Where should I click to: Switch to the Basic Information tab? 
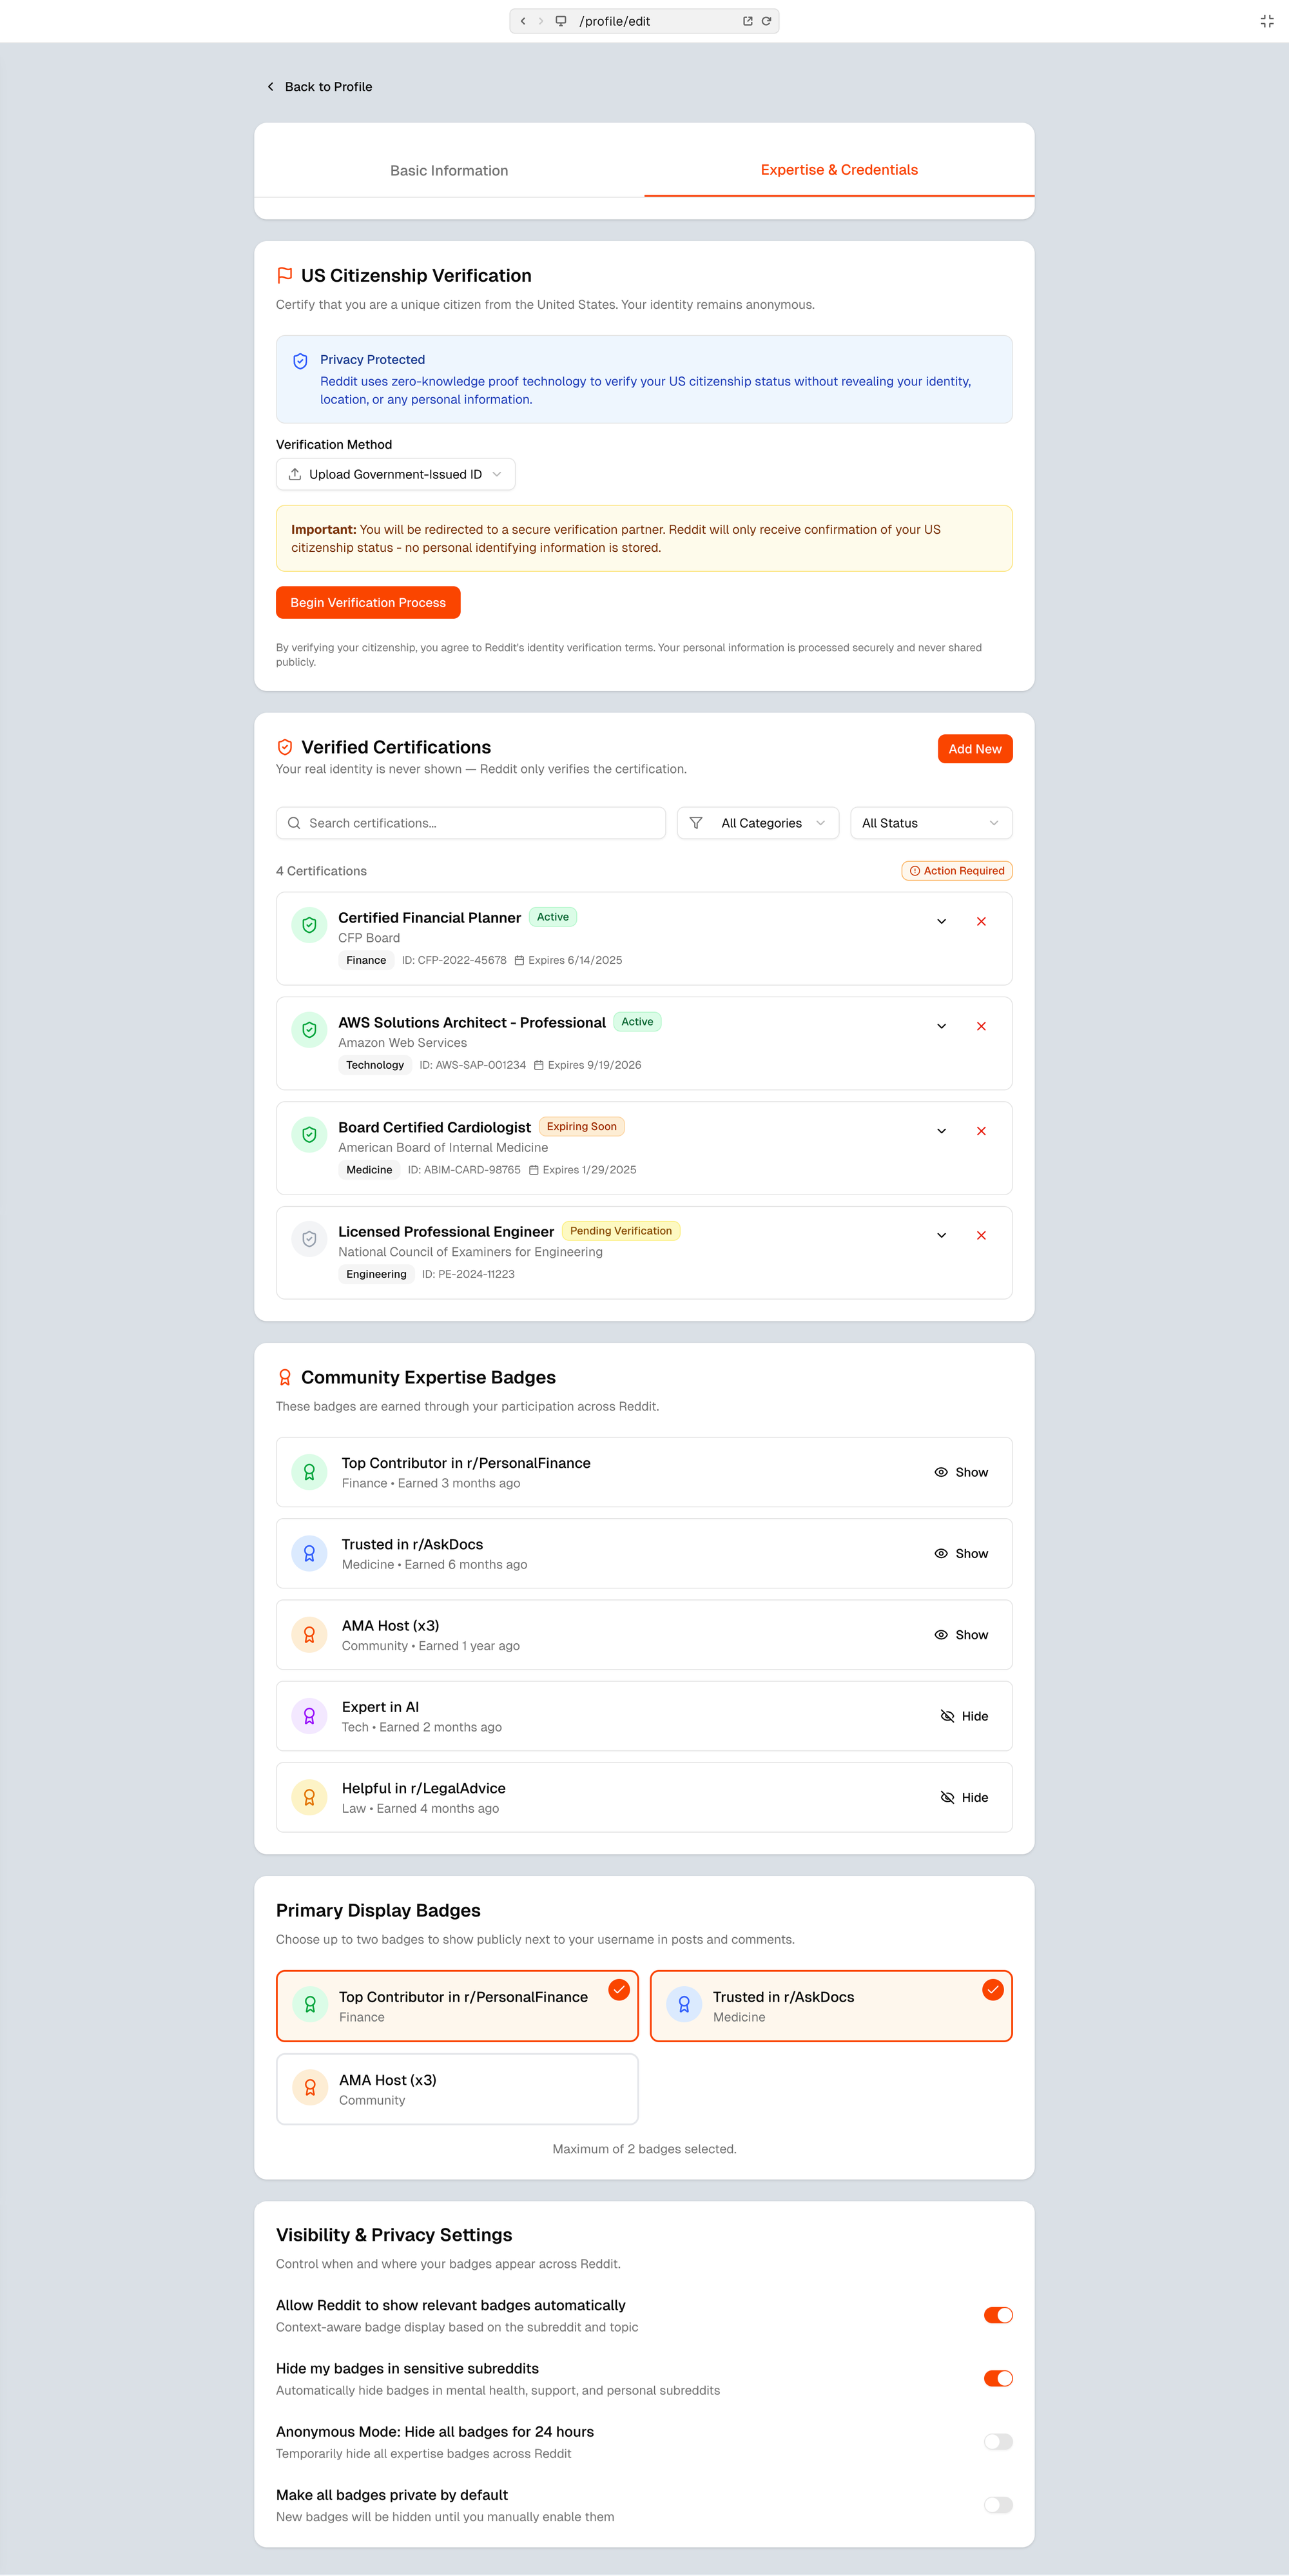click(x=449, y=170)
